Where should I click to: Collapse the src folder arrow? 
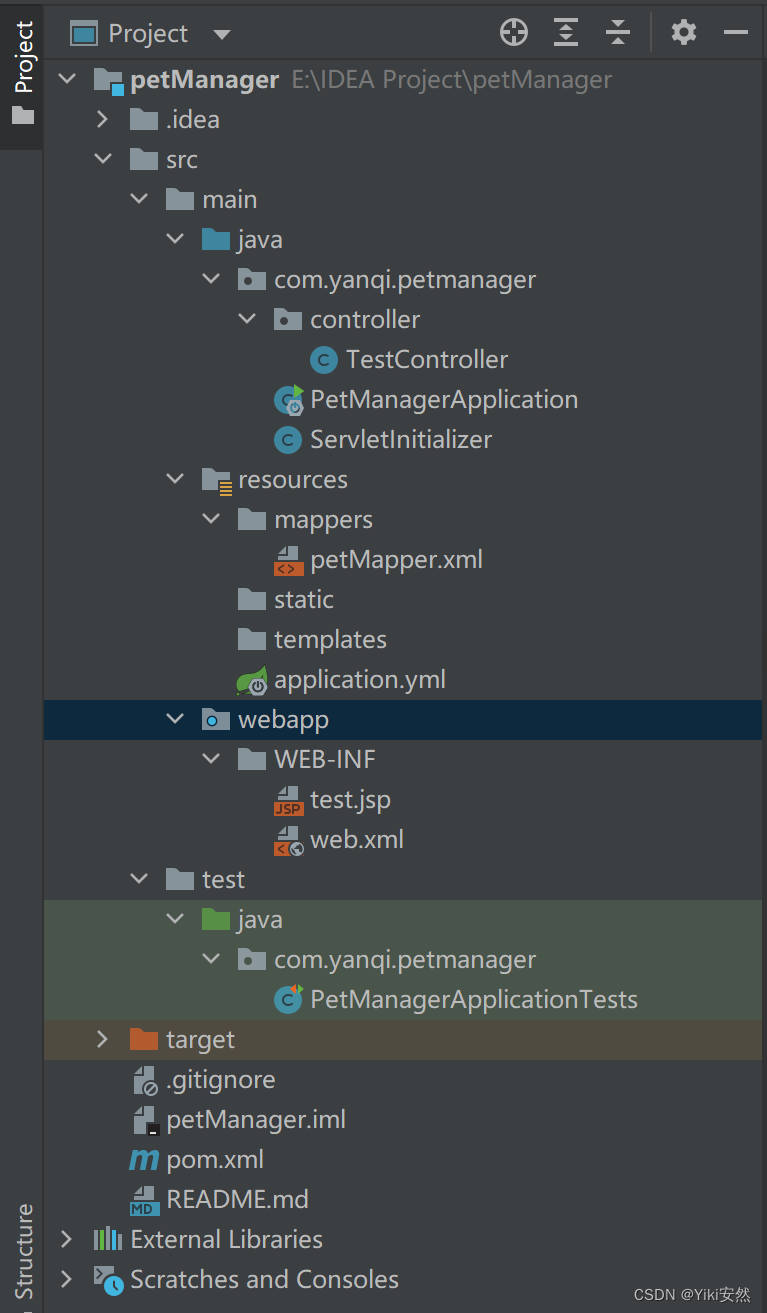(103, 159)
